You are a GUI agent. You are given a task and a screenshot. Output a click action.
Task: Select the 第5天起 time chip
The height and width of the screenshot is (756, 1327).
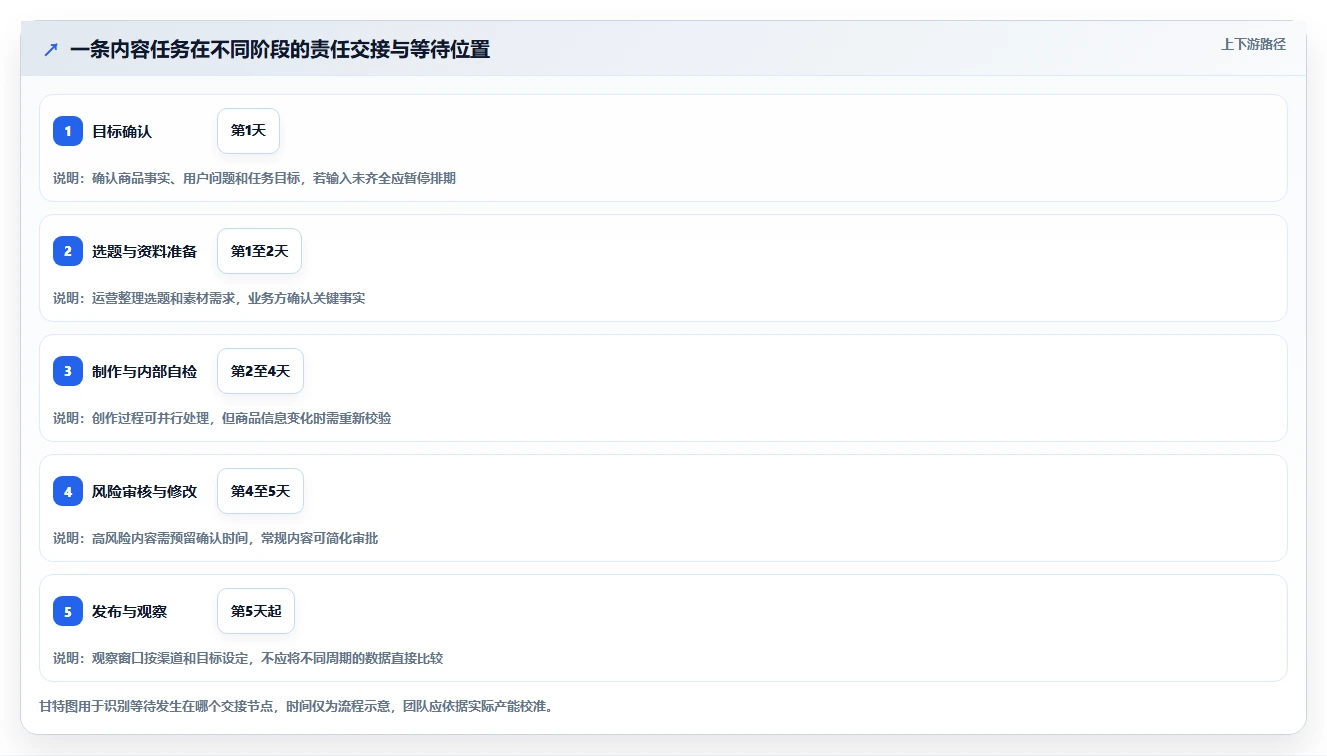coord(256,611)
